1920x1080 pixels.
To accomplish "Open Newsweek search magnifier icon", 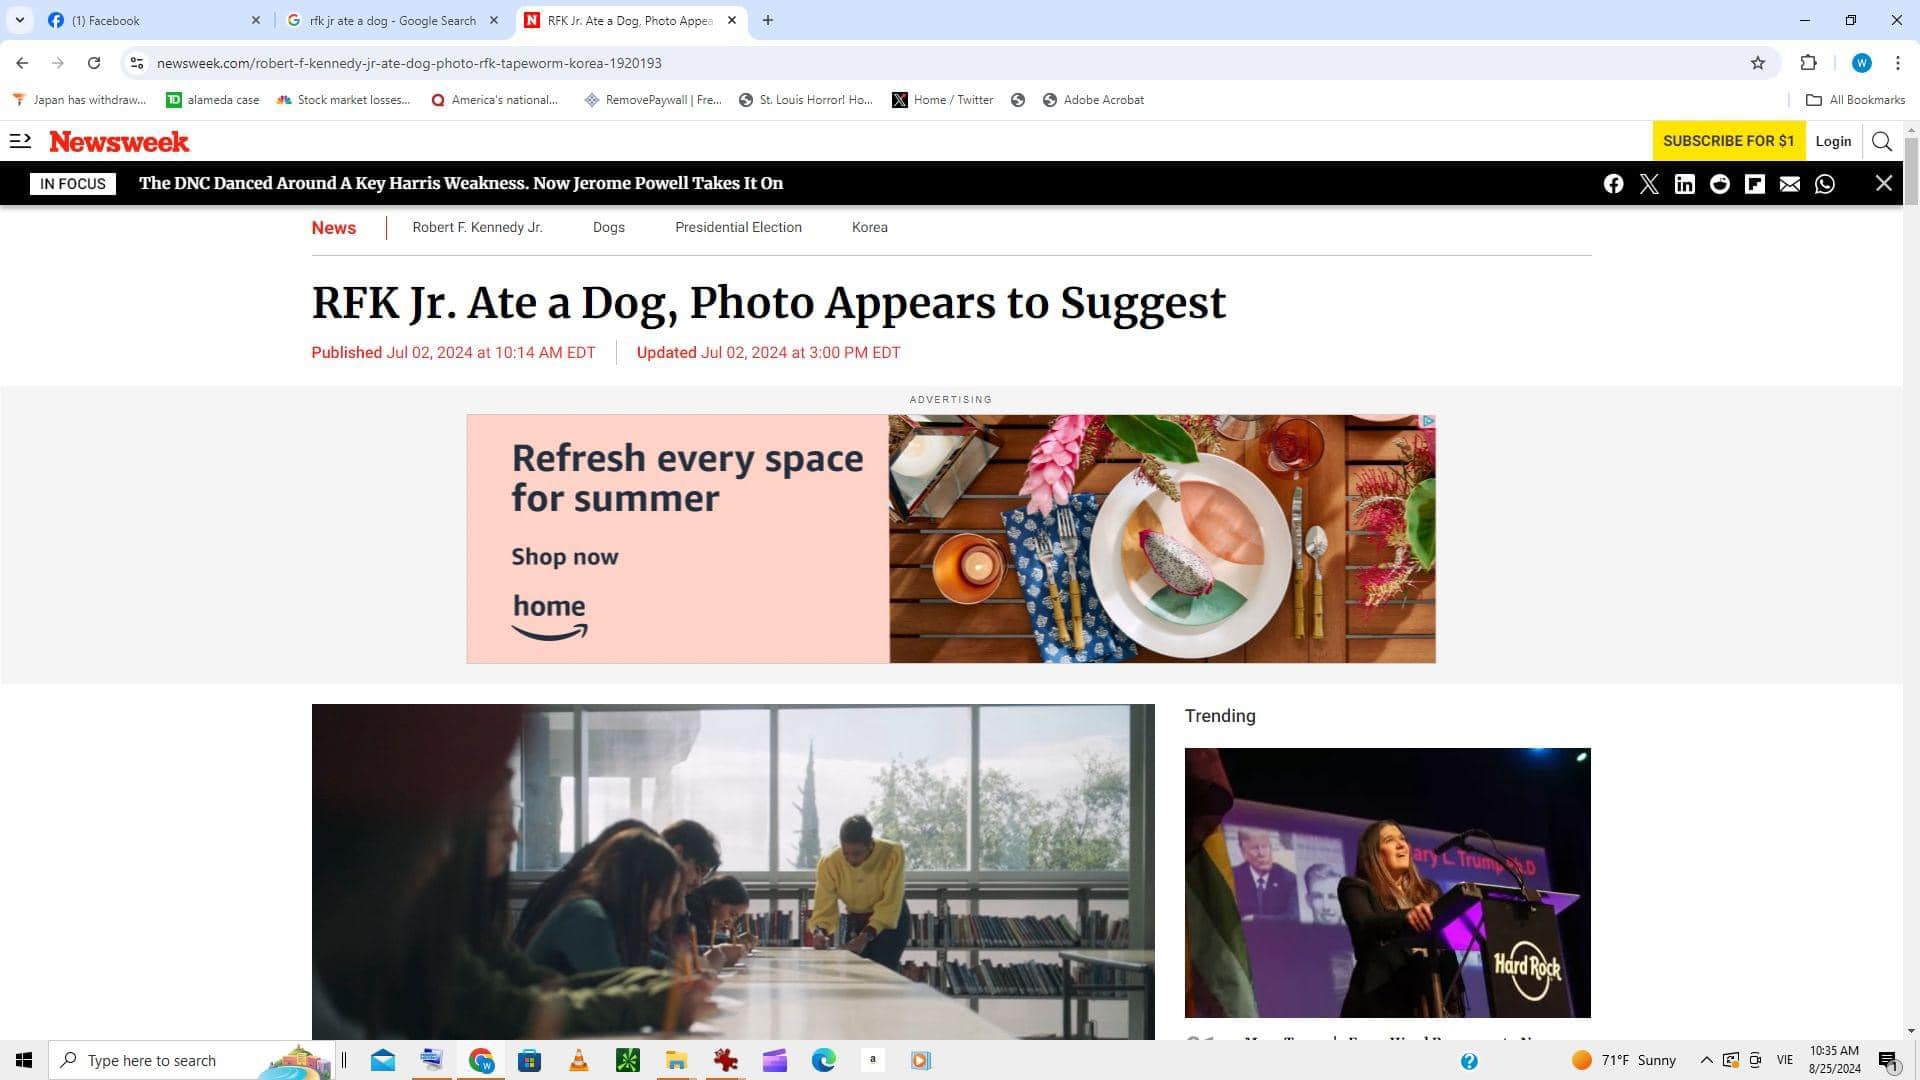I will click(1881, 141).
